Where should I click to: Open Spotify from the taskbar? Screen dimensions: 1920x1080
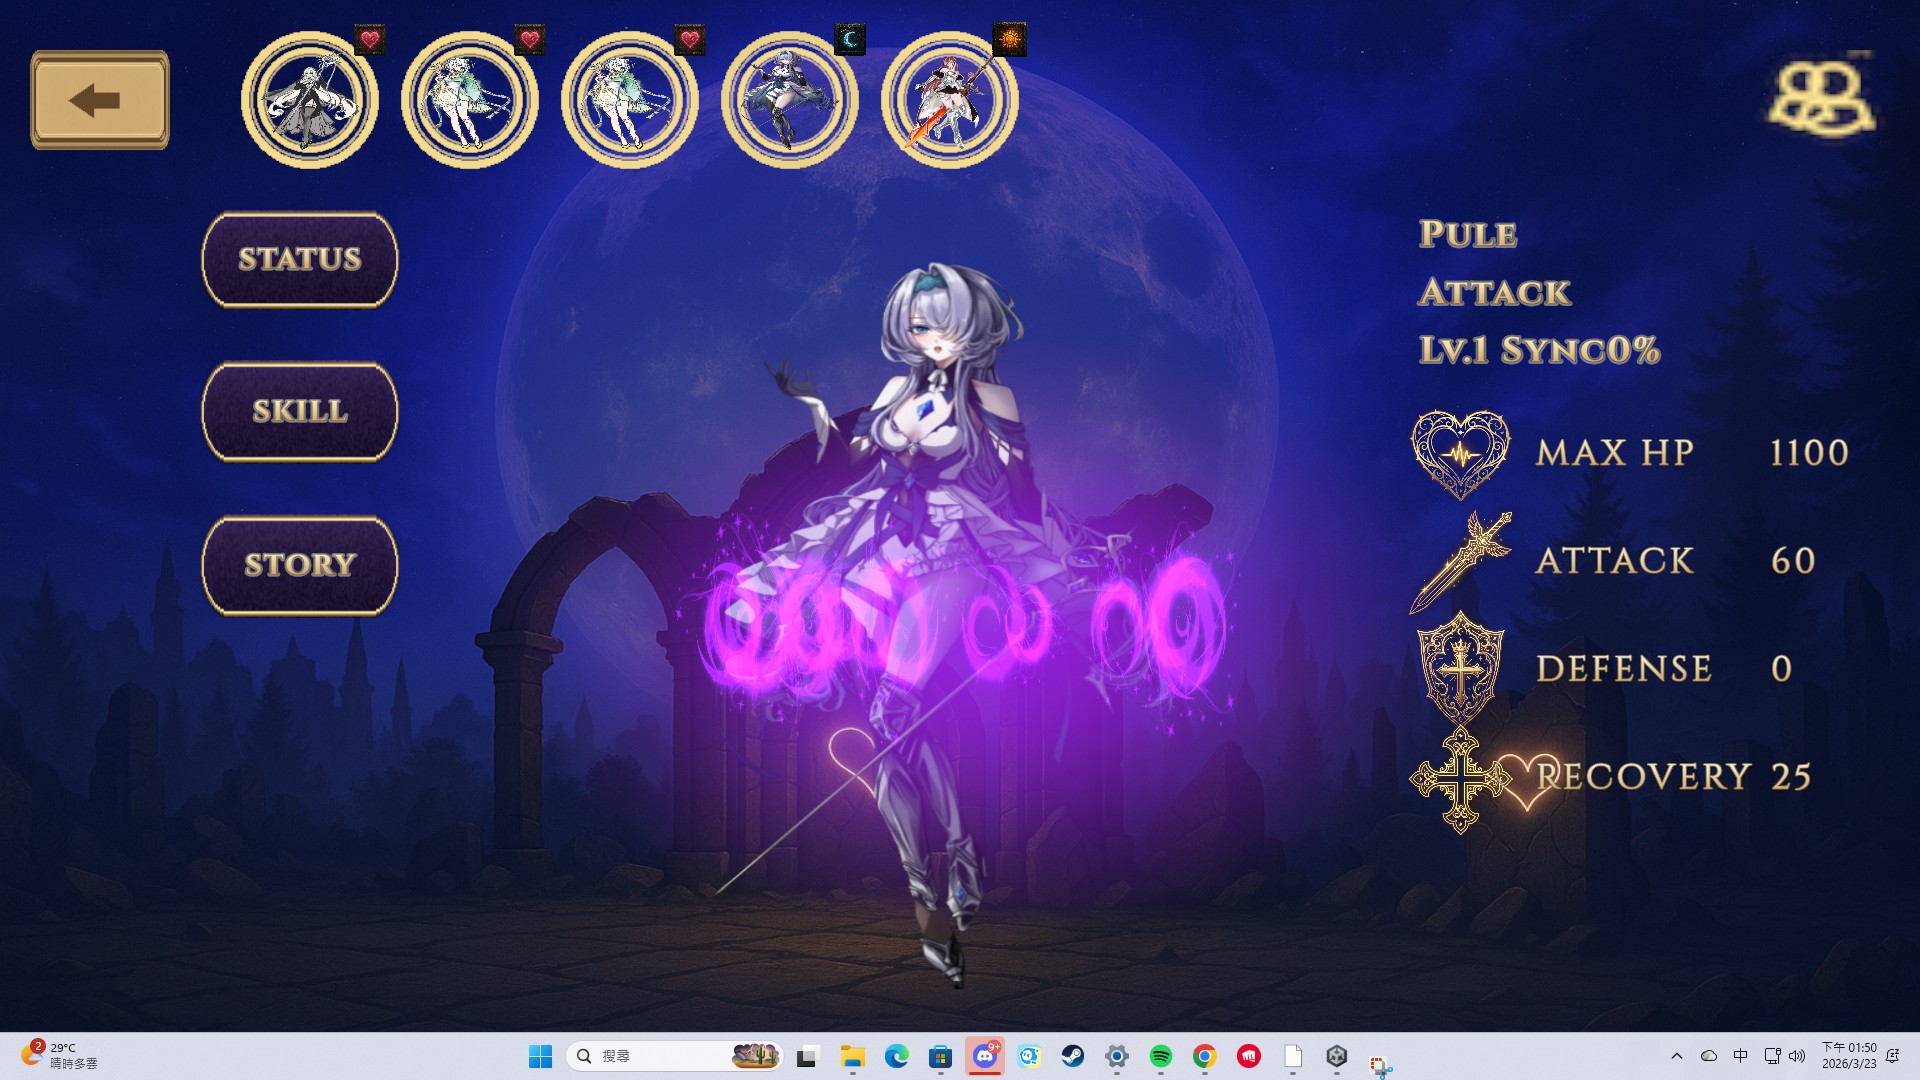(1161, 1056)
